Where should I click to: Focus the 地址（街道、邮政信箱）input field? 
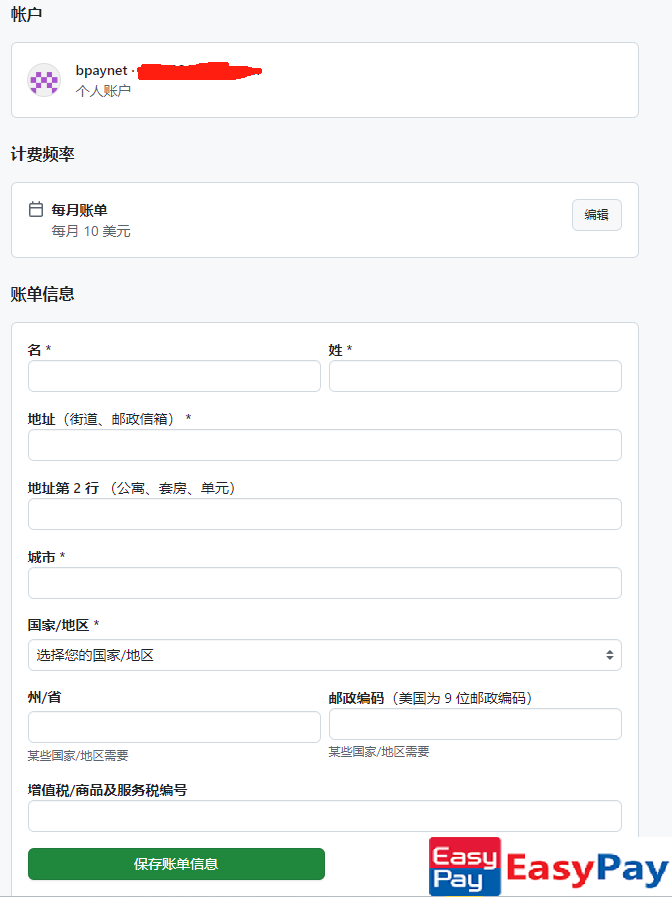click(325, 445)
